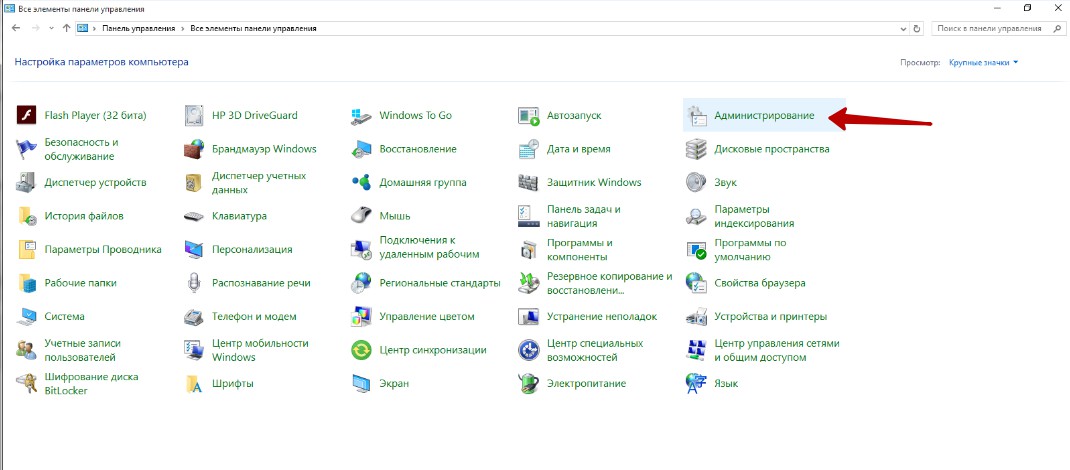This screenshot has height=470, width=1070.
Task: Open the История файлов icon
Action: (26, 216)
